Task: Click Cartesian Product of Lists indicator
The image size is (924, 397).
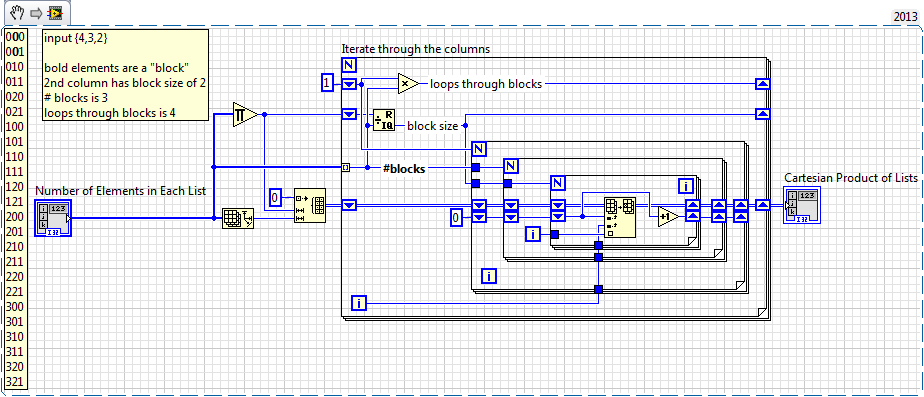Action: tap(801, 205)
